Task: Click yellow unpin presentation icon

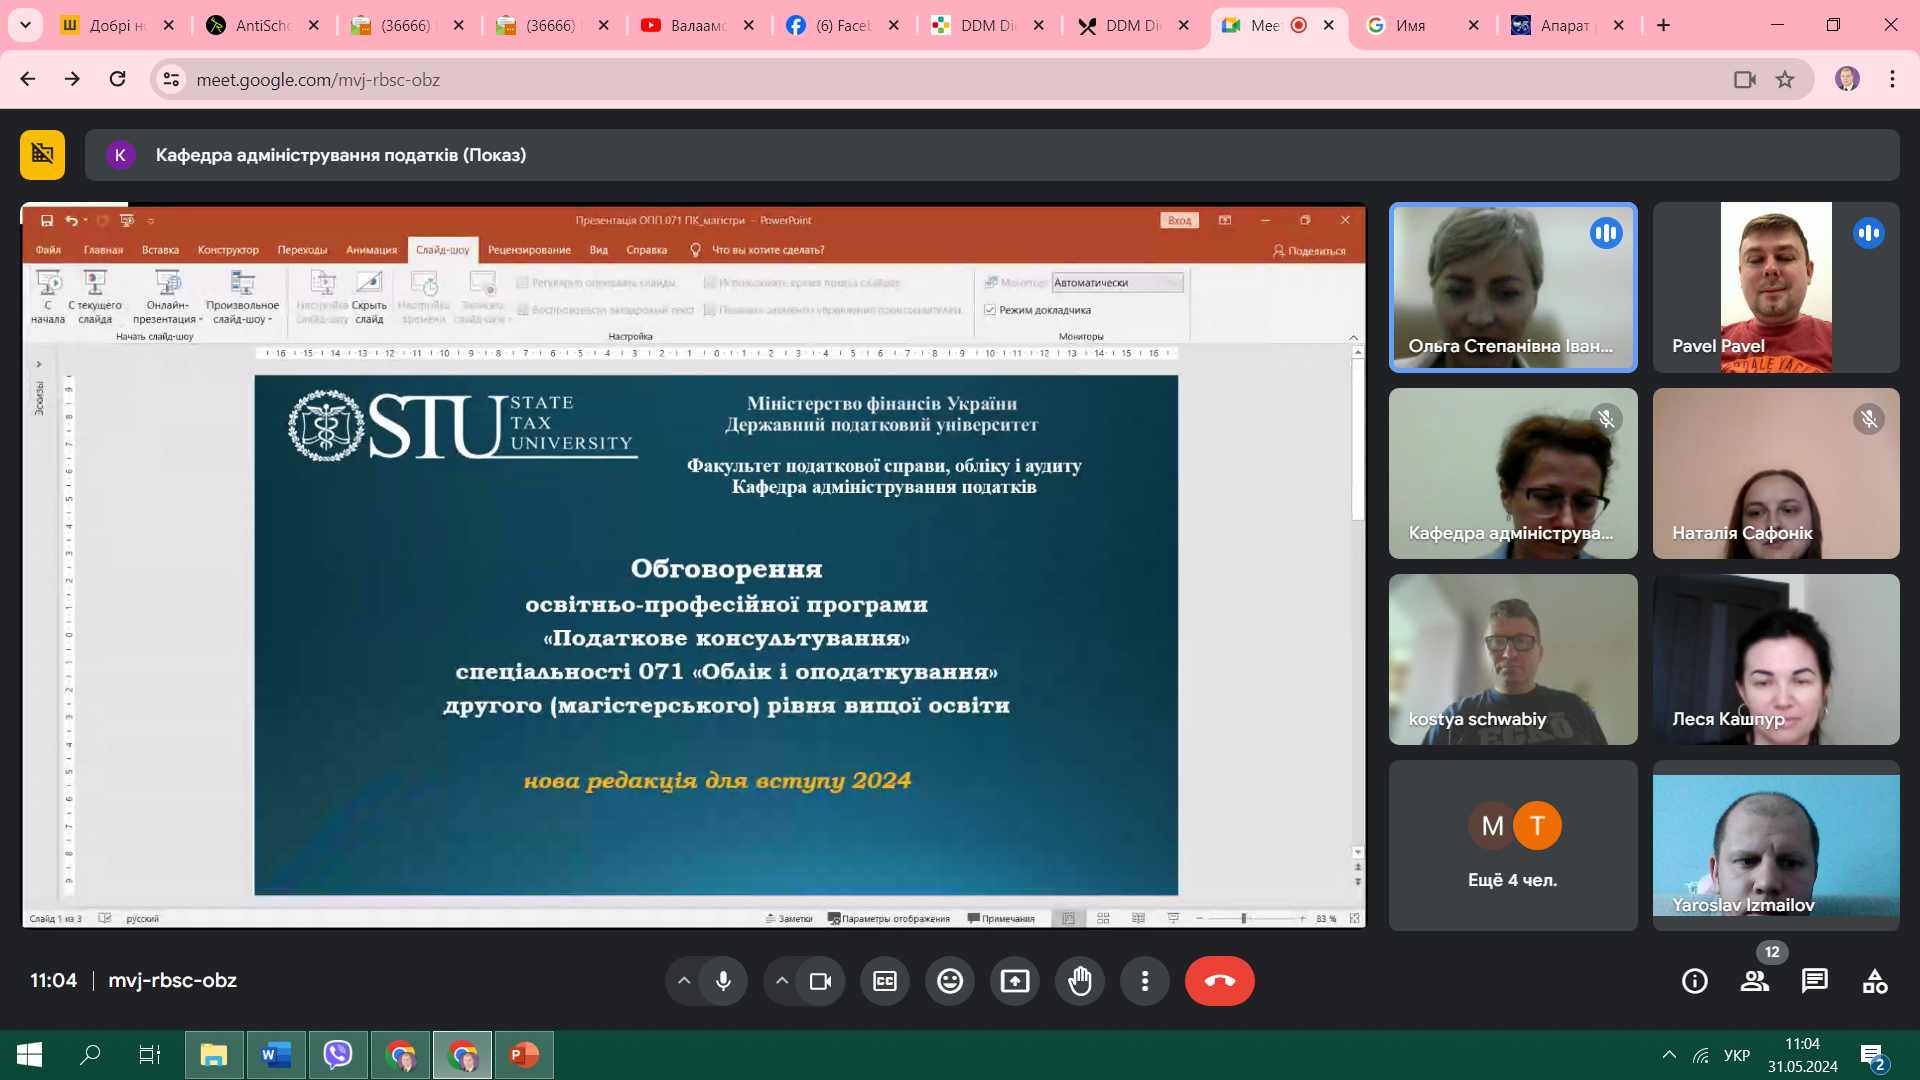Action: (42, 154)
